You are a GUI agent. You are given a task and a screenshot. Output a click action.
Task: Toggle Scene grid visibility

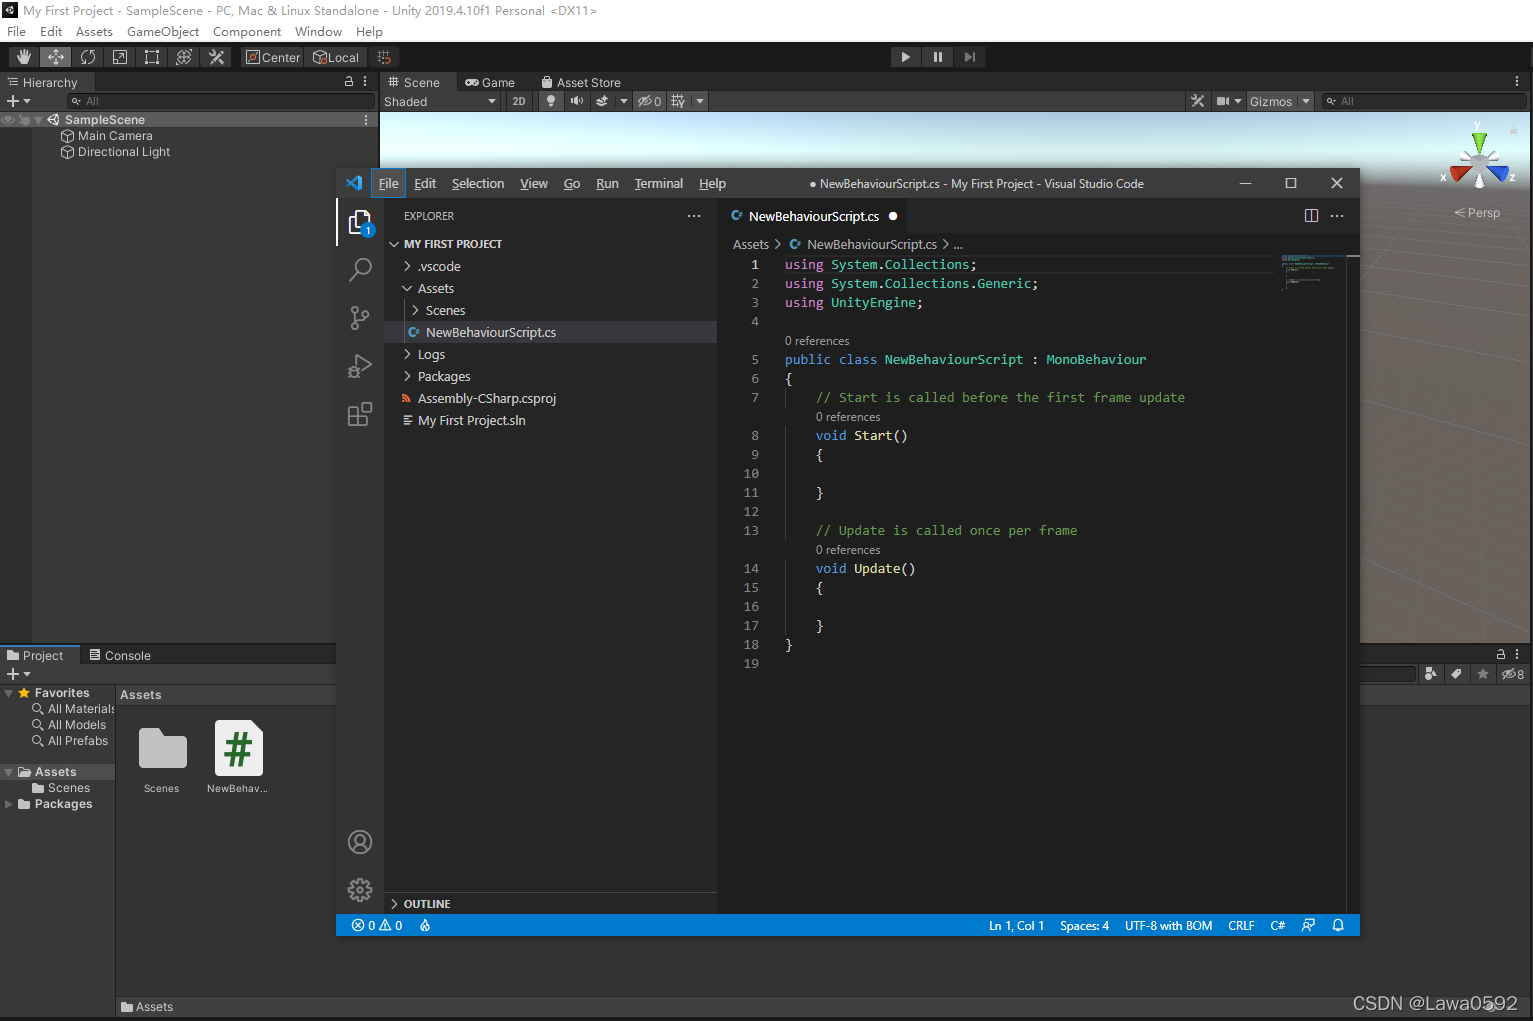click(679, 101)
